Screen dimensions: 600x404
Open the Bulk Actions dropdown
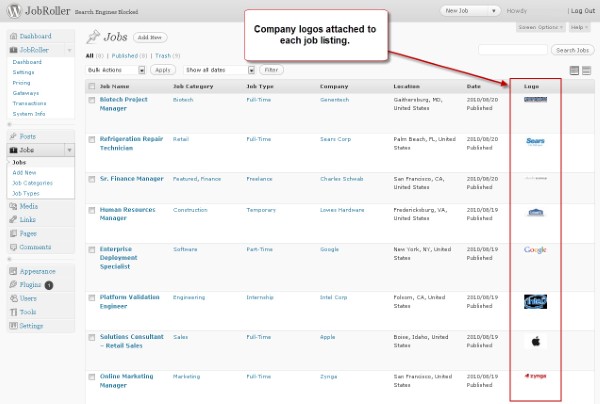pos(116,70)
